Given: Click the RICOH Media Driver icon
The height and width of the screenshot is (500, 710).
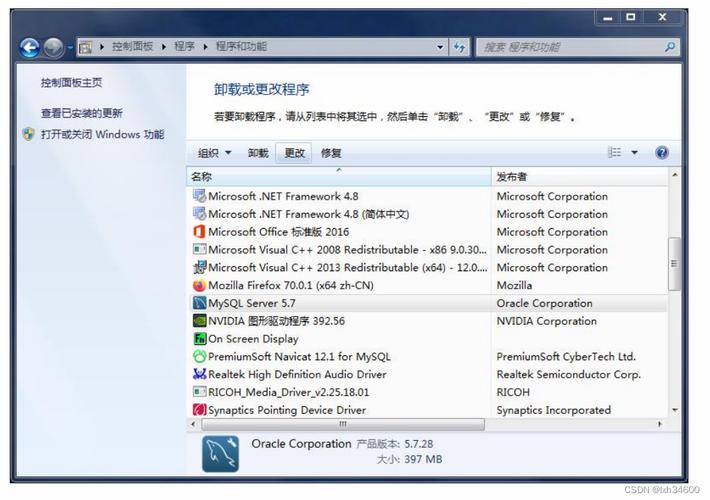Looking at the screenshot, I should click(199, 392).
